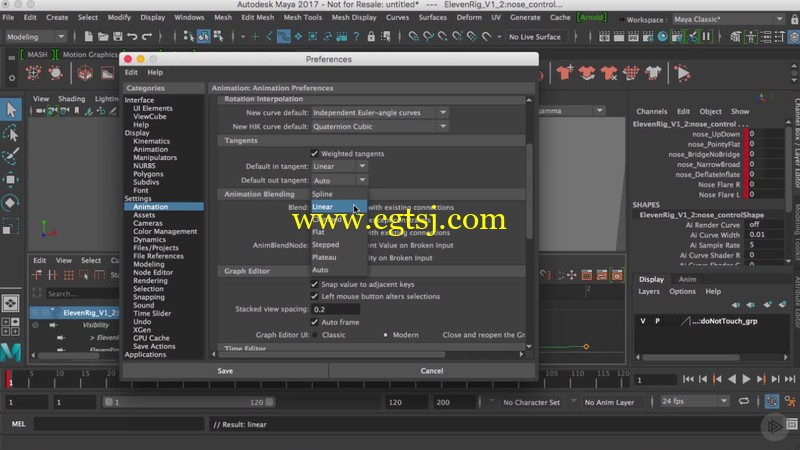Select Time Slider category
The height and width of the screenshot is (450, 800).
coord(152,313)
